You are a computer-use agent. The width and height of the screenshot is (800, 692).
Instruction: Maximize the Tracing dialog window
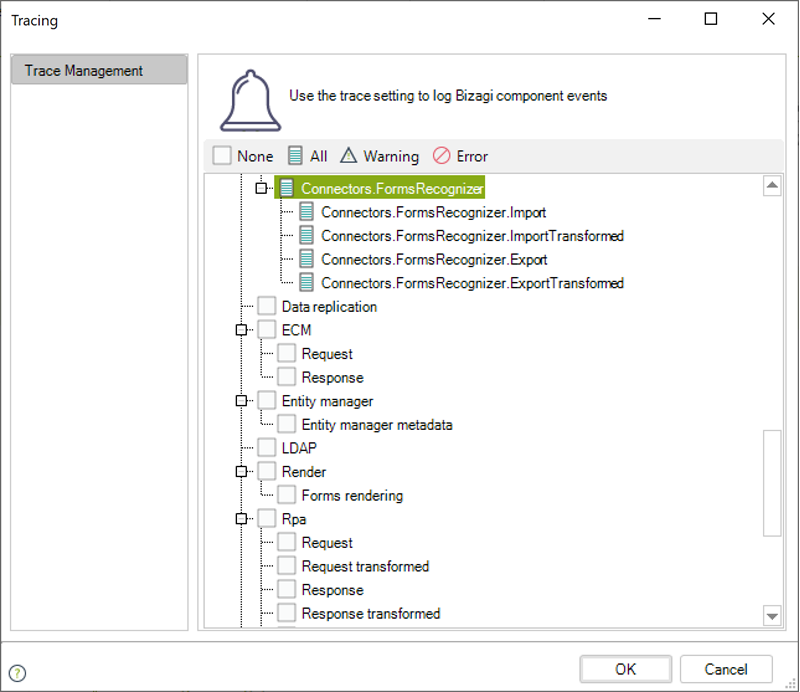click(711, 19)
